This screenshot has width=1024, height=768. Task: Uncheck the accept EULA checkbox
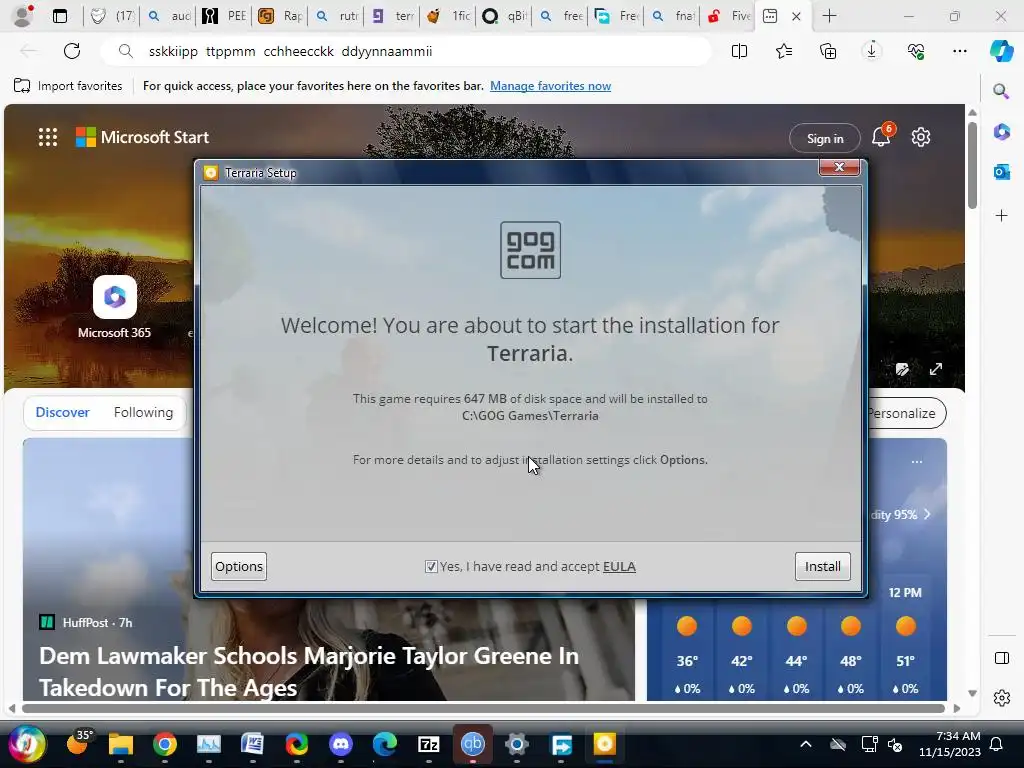click(431, 566)
